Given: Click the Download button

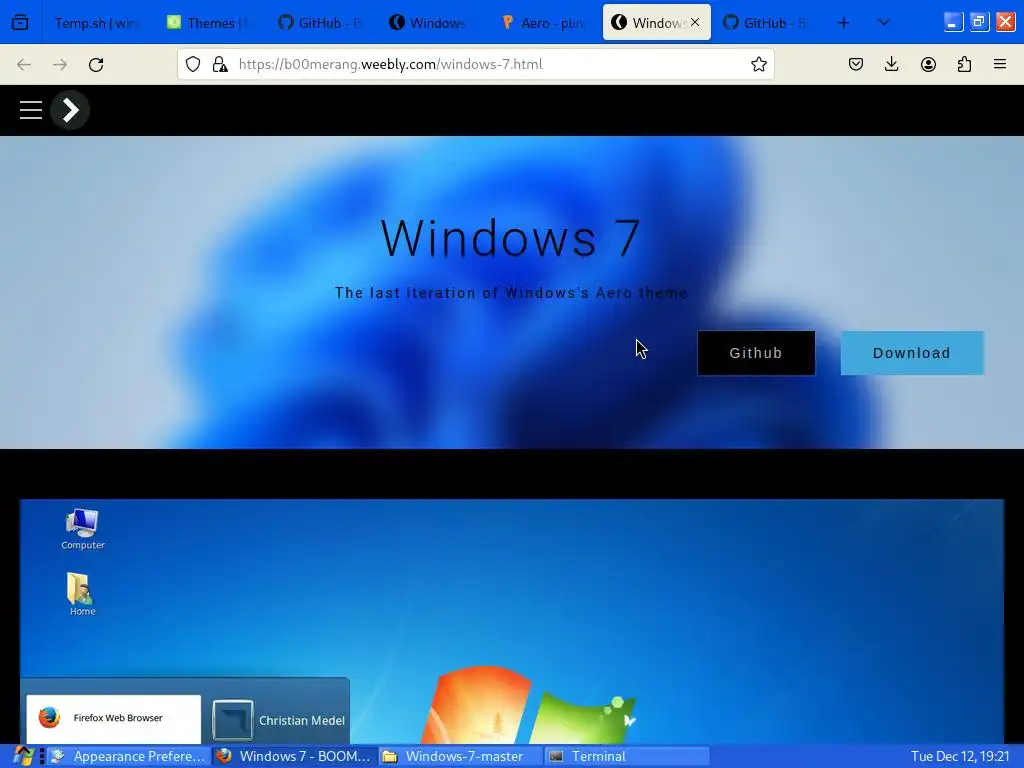Looking at the screenshot, I should tap(912, 353).
